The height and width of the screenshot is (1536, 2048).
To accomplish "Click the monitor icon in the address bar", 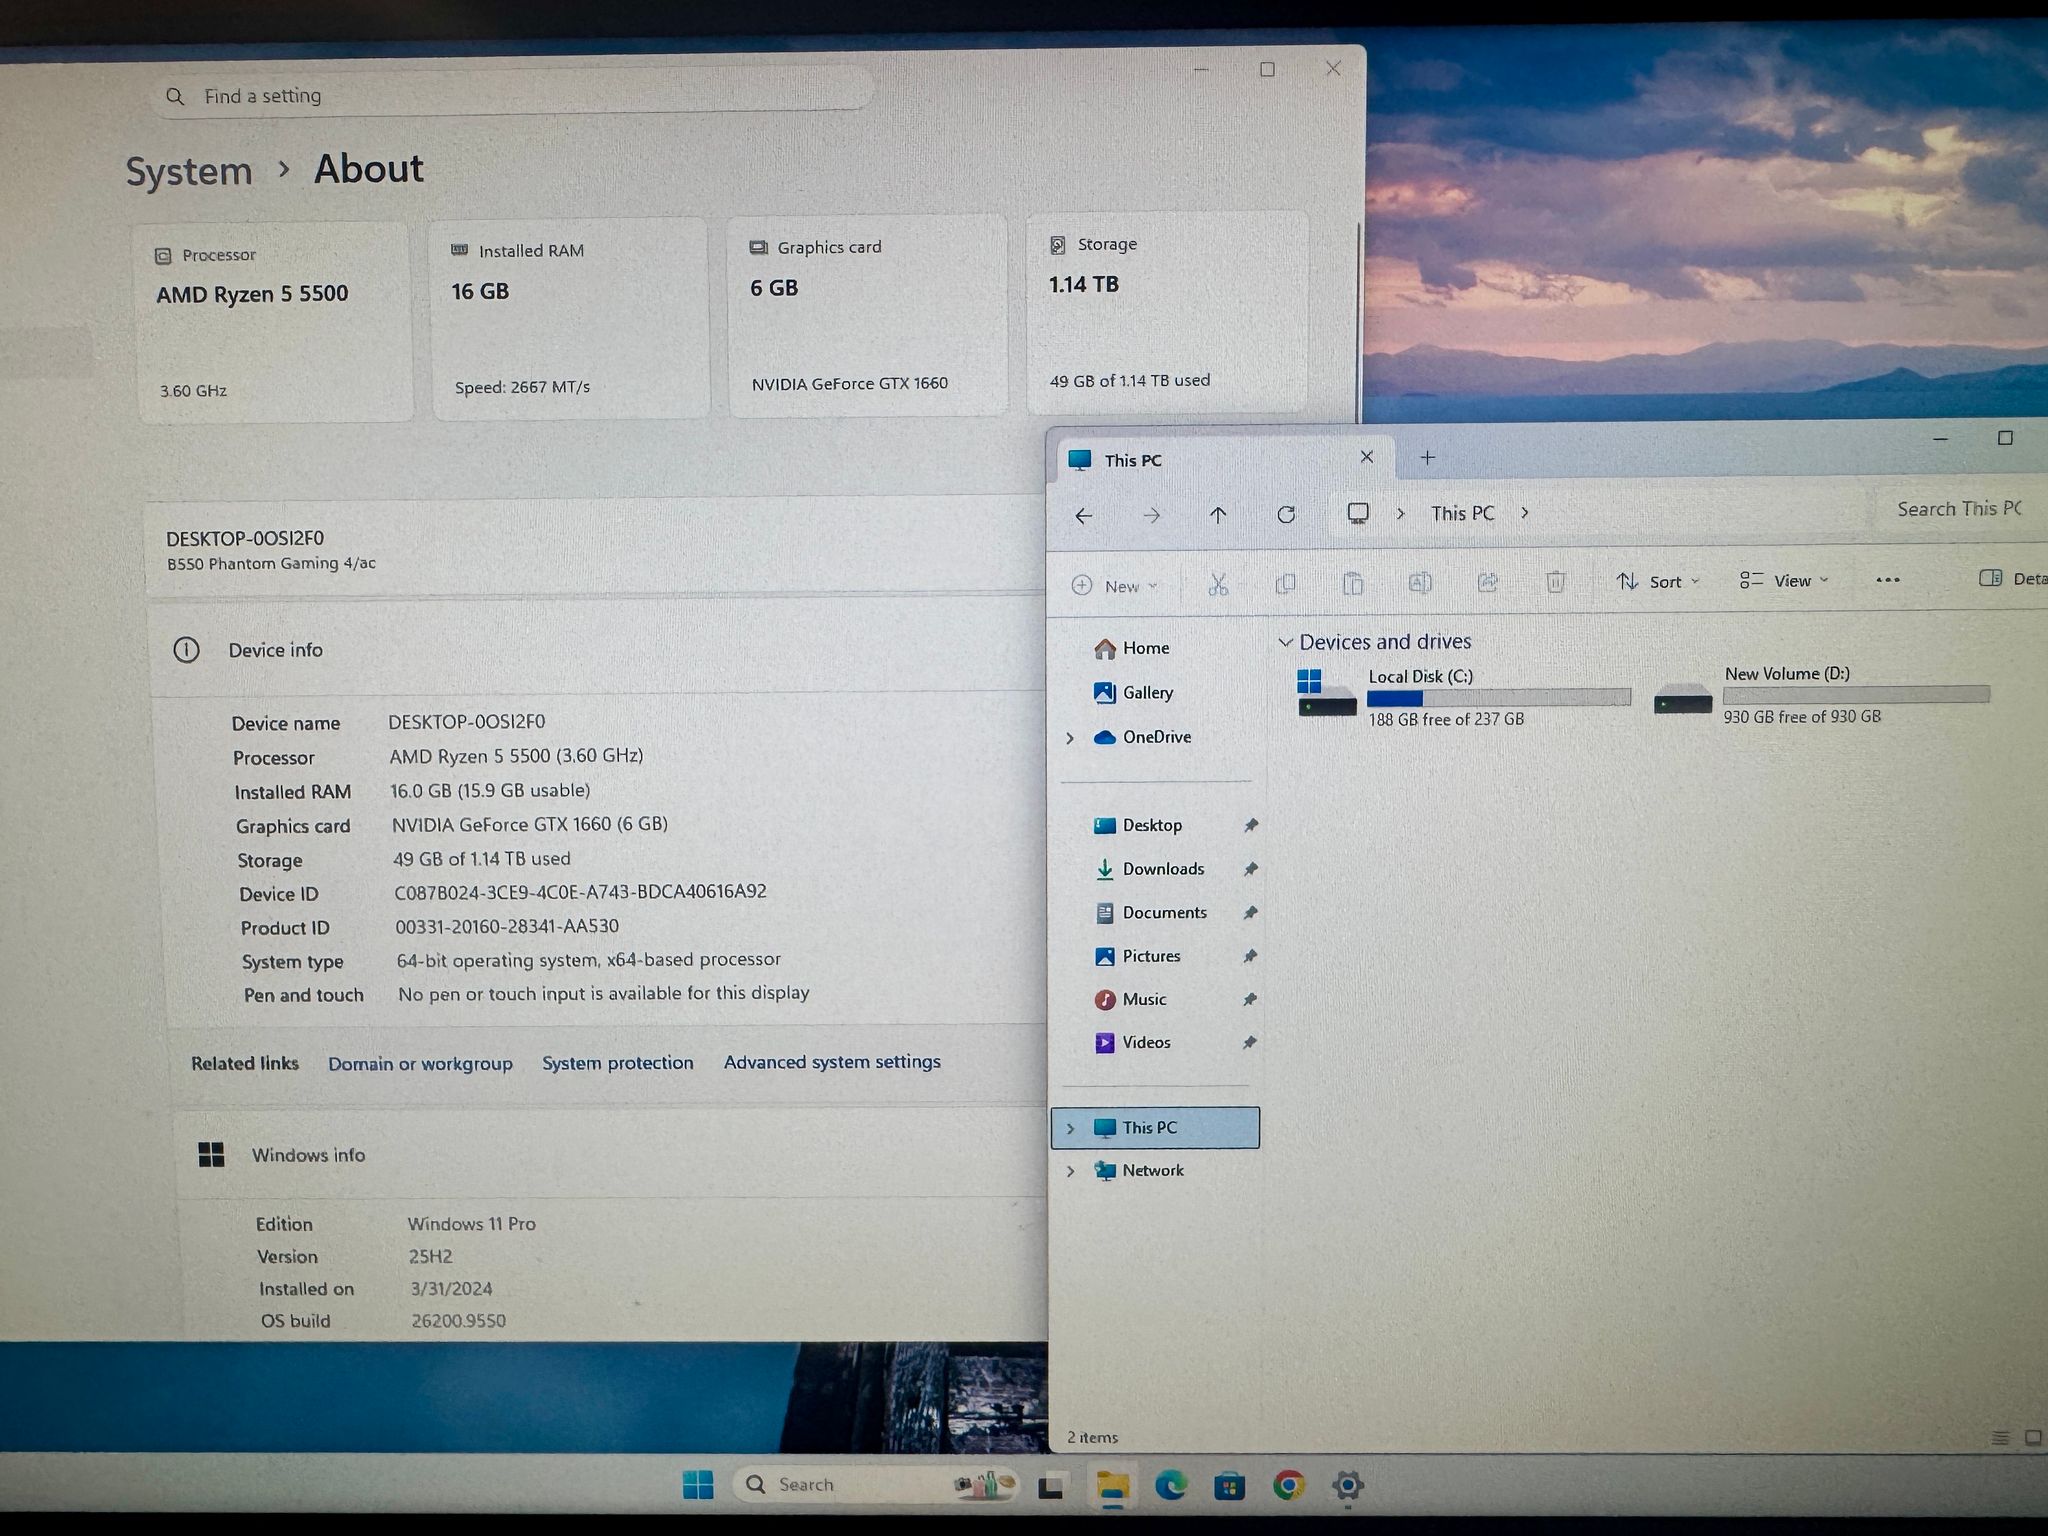I will (1358, 513).
